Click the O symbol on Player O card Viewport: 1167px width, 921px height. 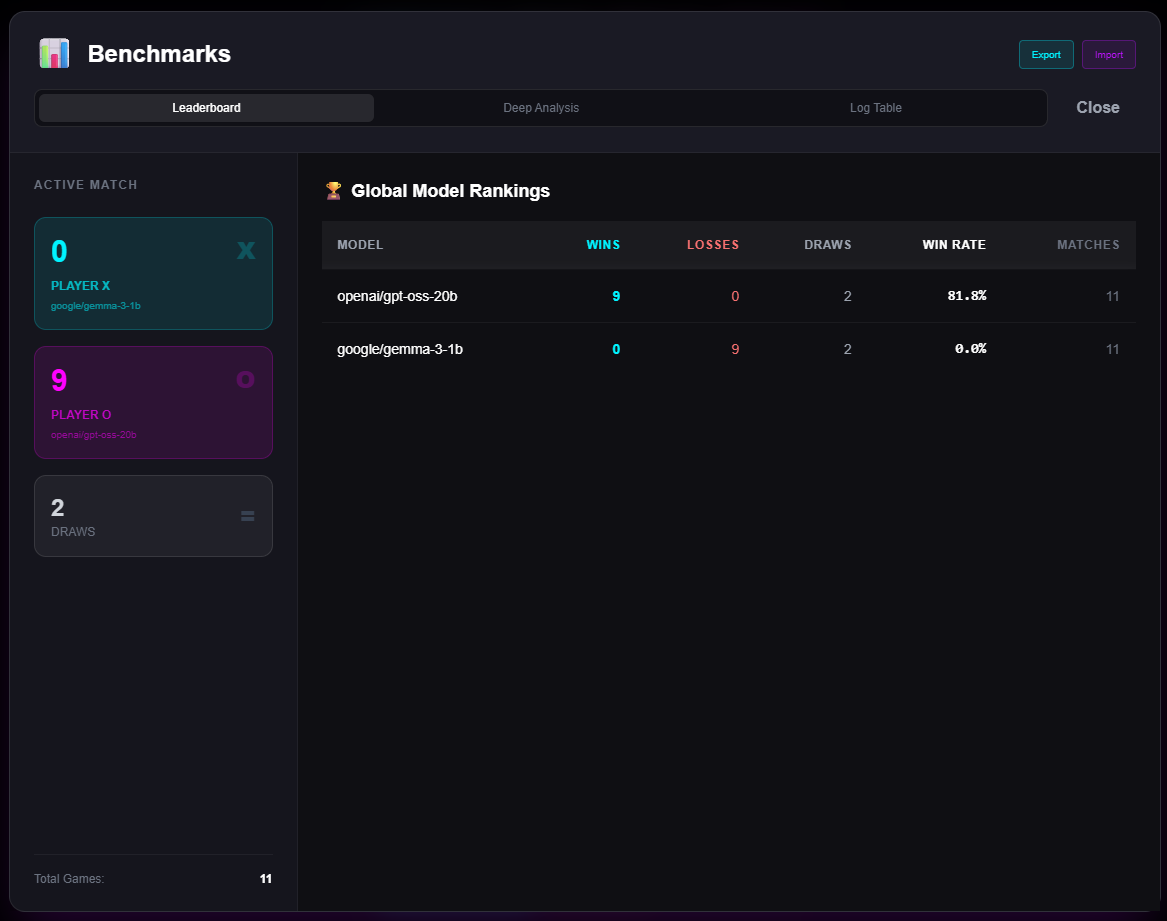point(245,379)
